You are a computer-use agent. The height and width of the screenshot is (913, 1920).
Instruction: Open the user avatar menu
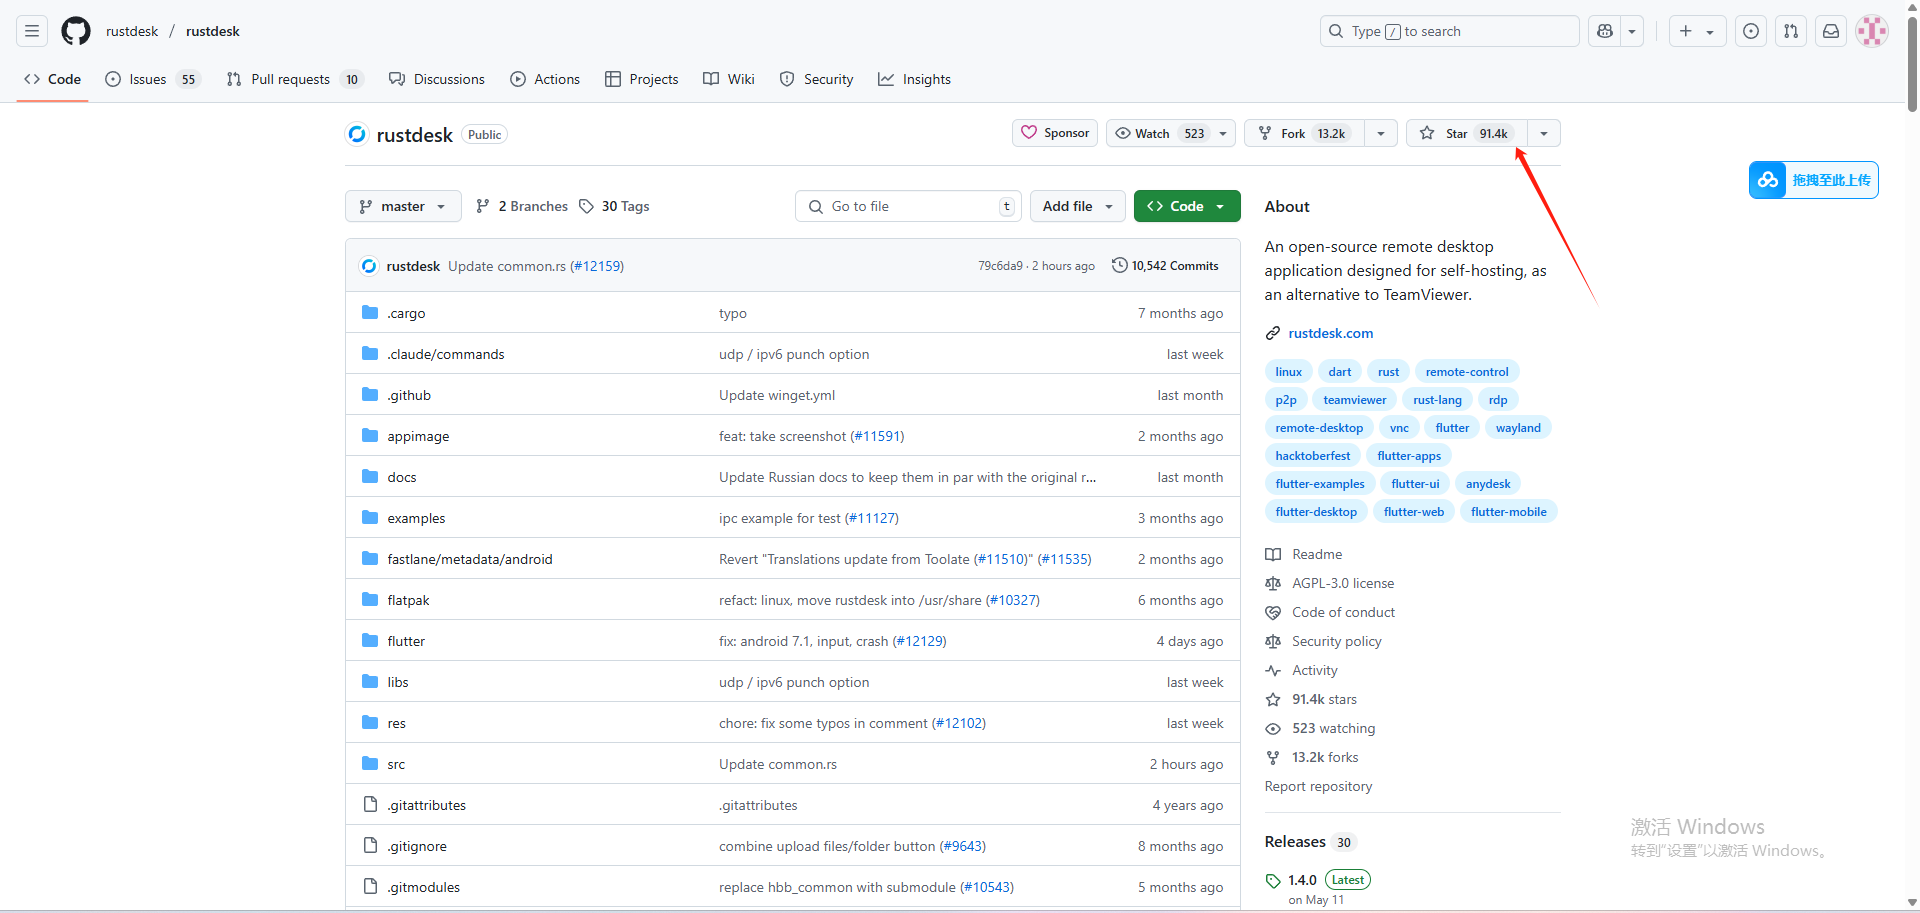(1872, 31)
